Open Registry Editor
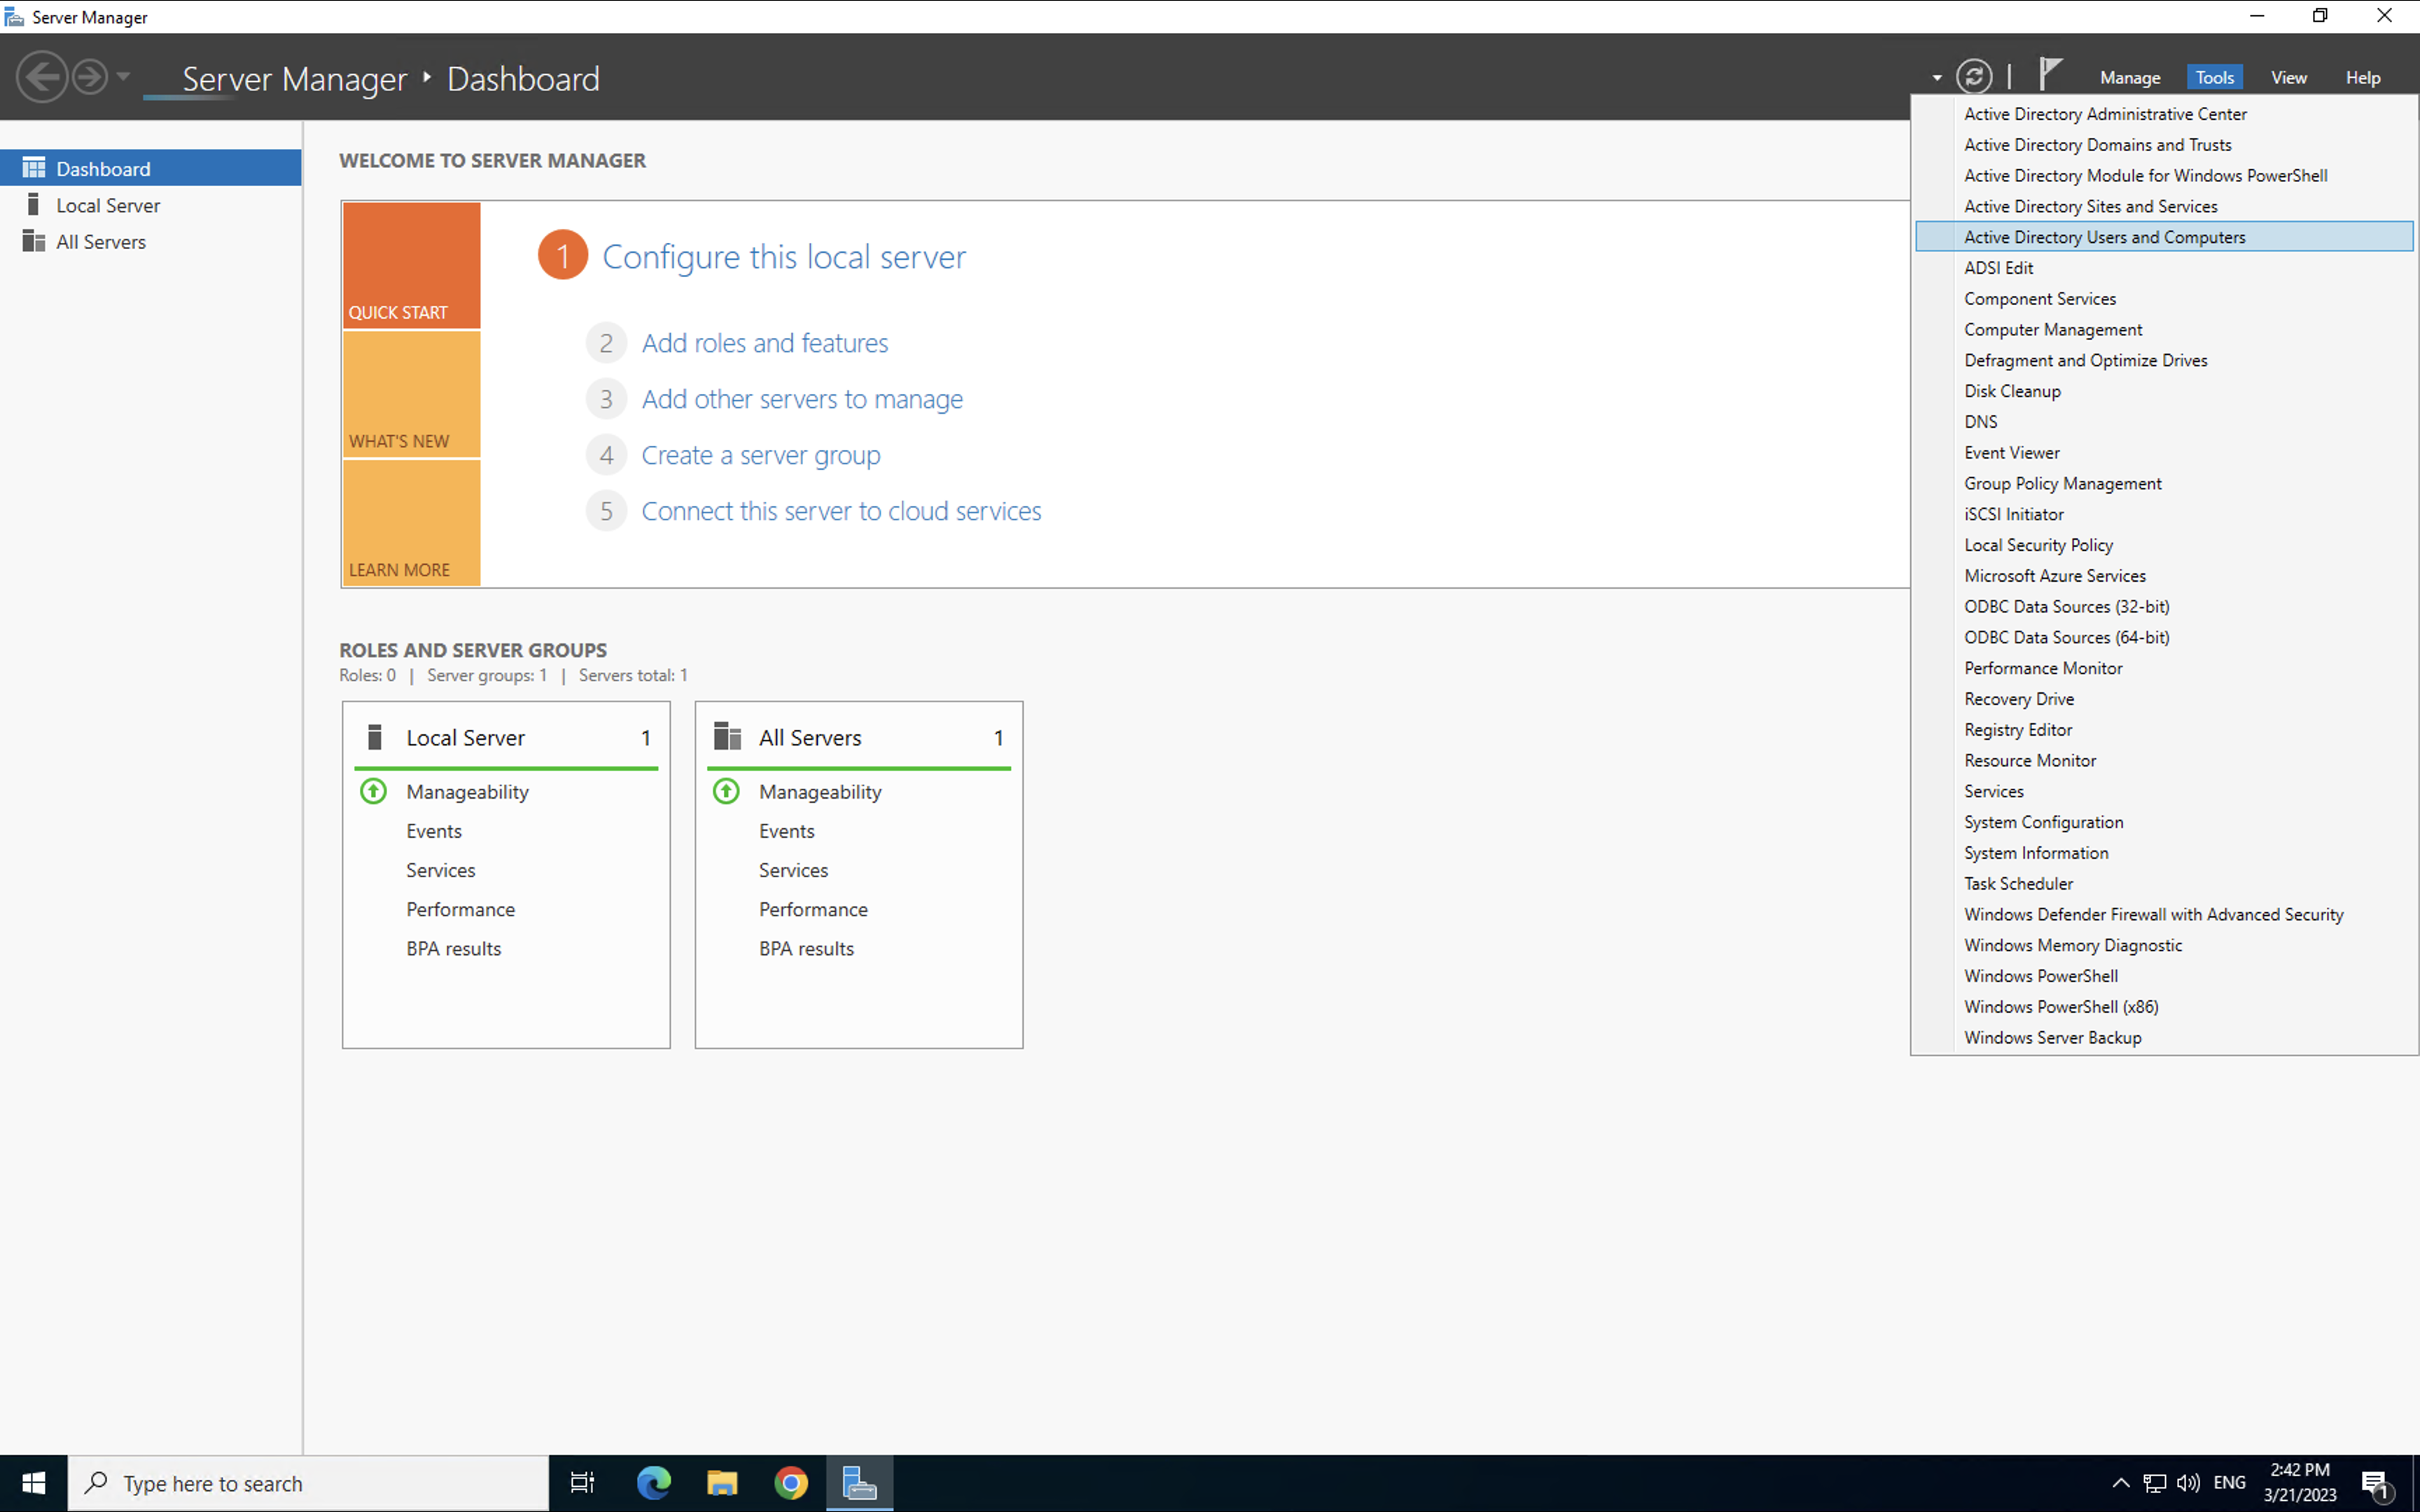 tap(2164, 730)
